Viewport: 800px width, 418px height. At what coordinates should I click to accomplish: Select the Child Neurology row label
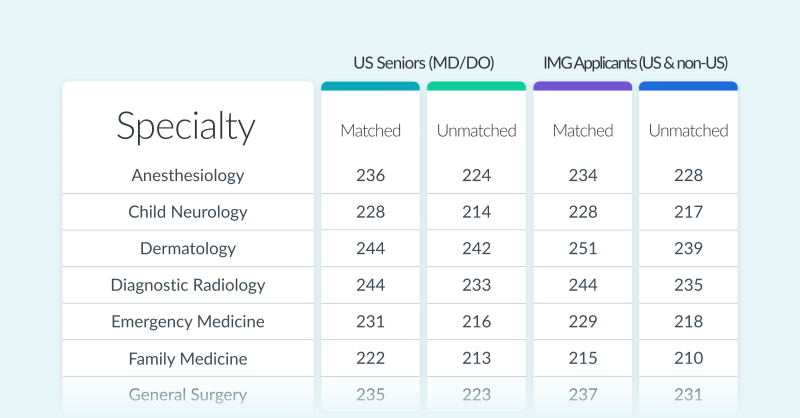(188, 212)
